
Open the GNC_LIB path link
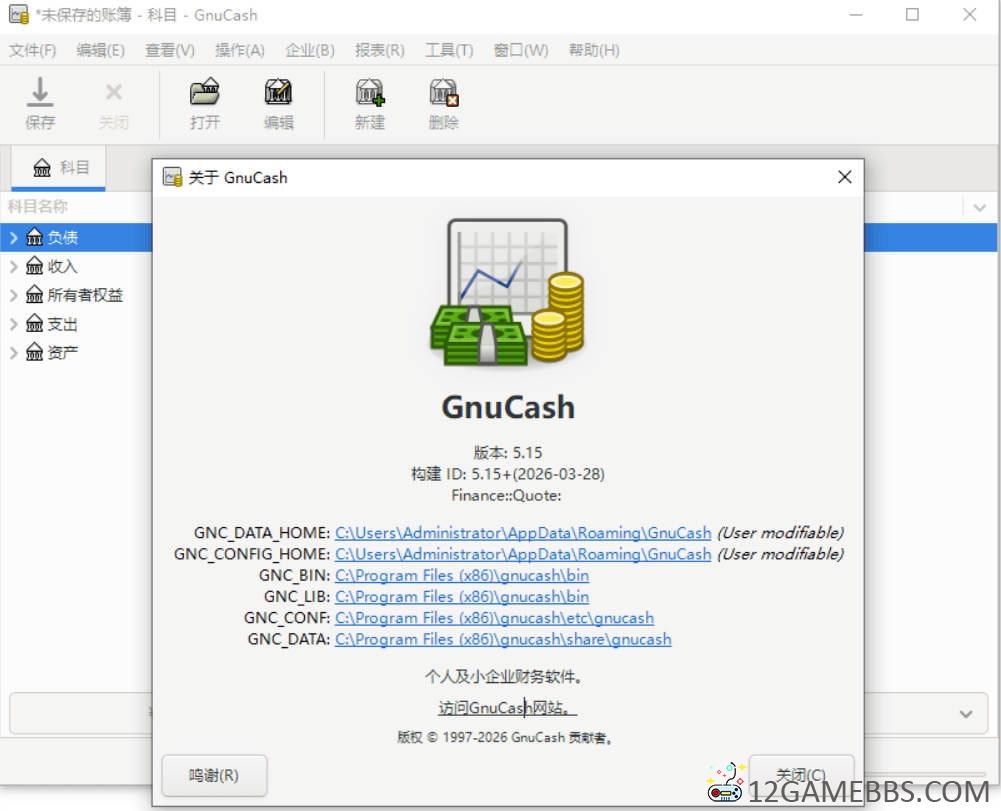pos(462,596)
